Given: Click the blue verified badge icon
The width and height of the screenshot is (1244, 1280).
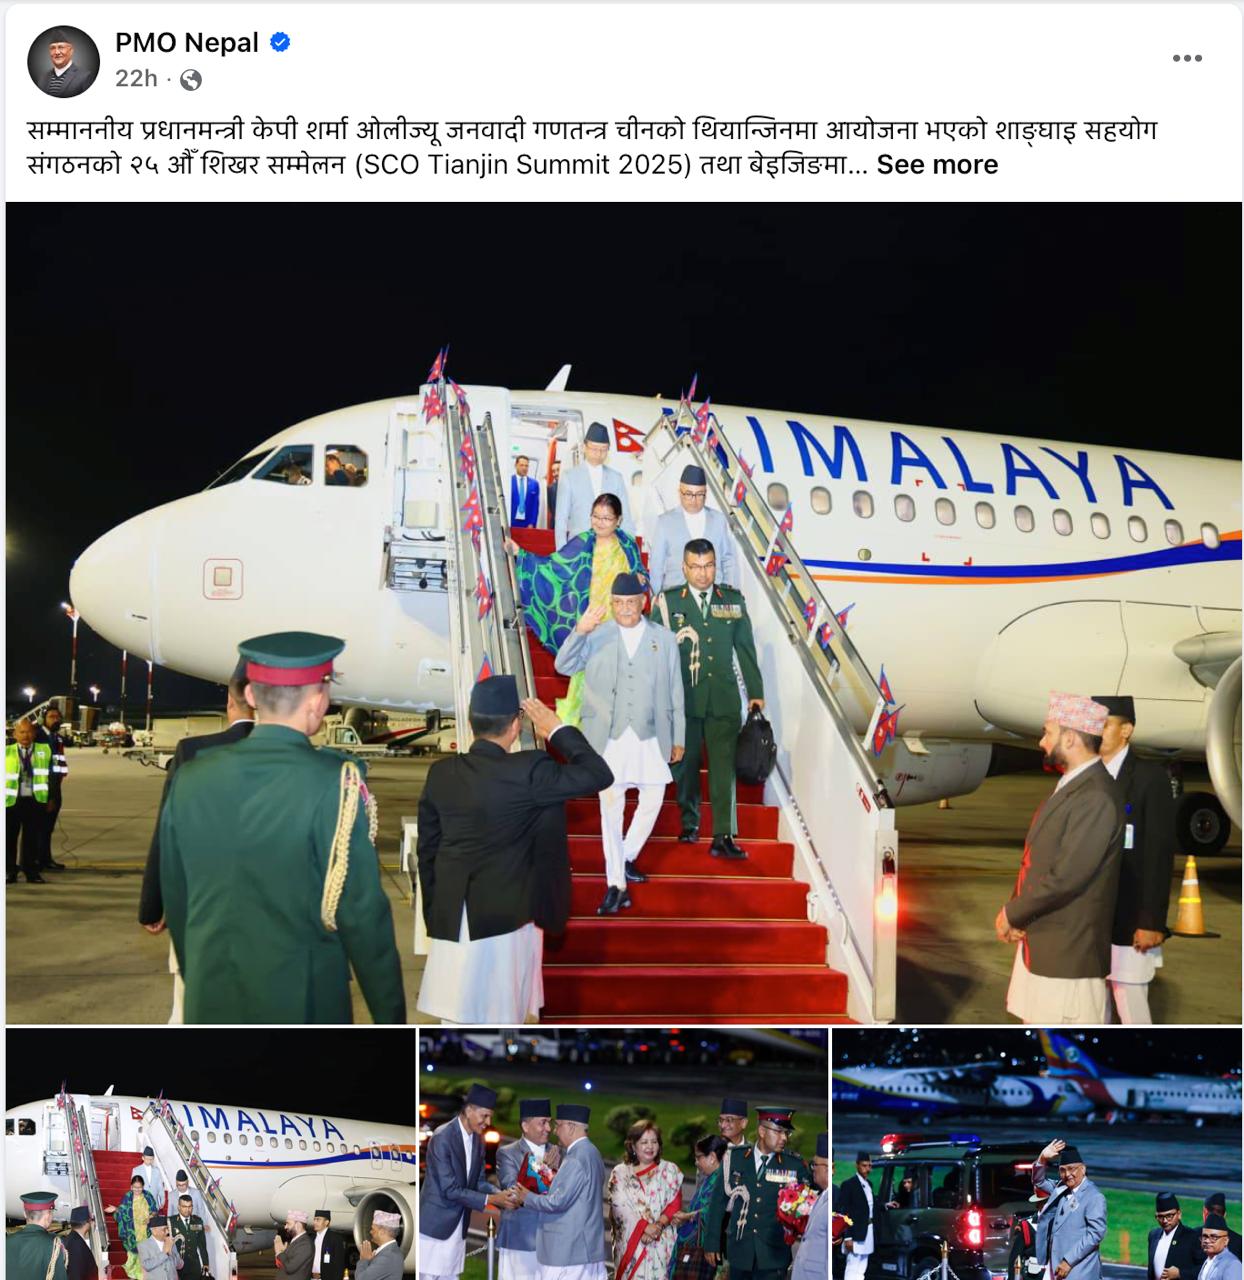Looking at the screenshot, I should 280,43.
